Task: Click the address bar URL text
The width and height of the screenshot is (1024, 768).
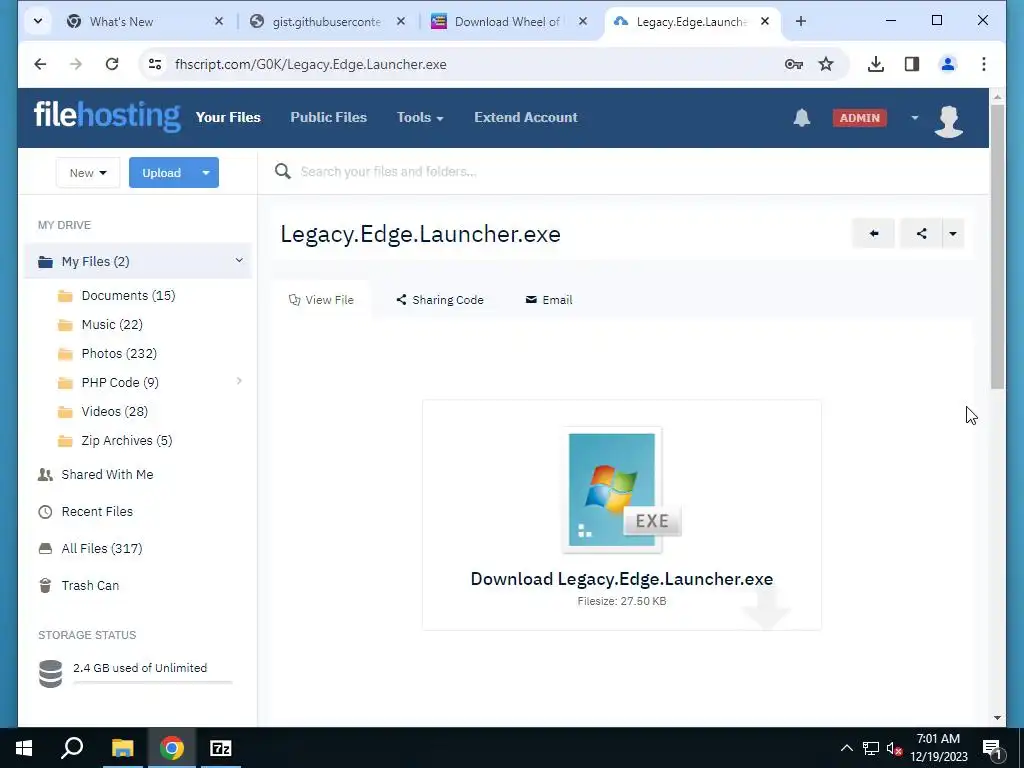Action: [311, 64]
